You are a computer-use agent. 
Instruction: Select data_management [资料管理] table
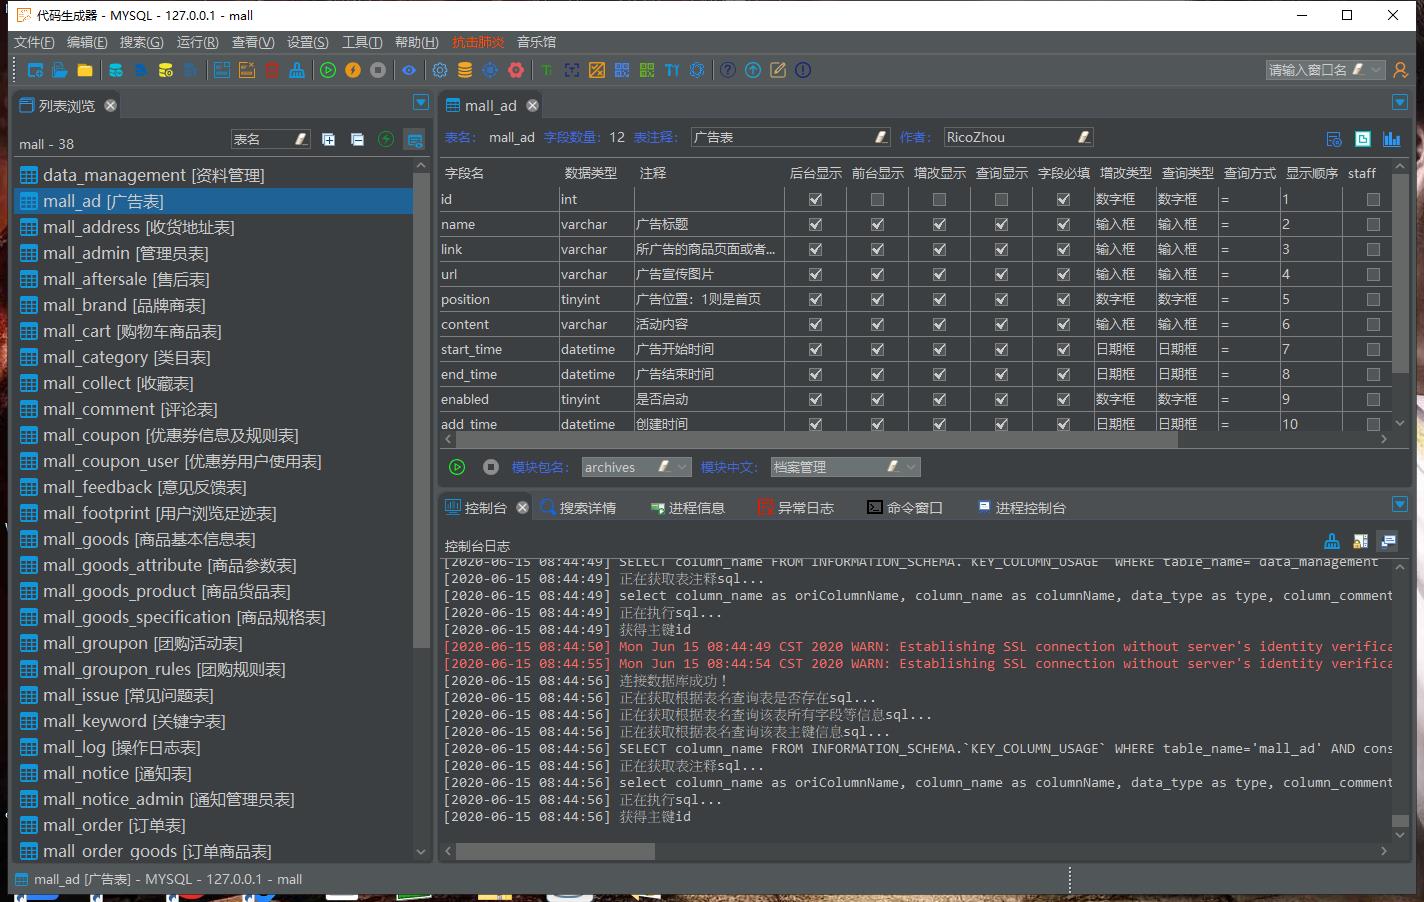point(213,175)
